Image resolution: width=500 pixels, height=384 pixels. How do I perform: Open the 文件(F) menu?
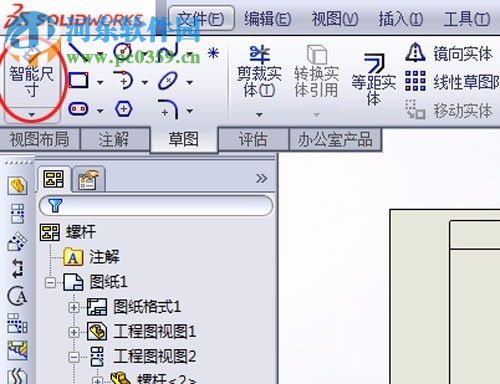201,18
